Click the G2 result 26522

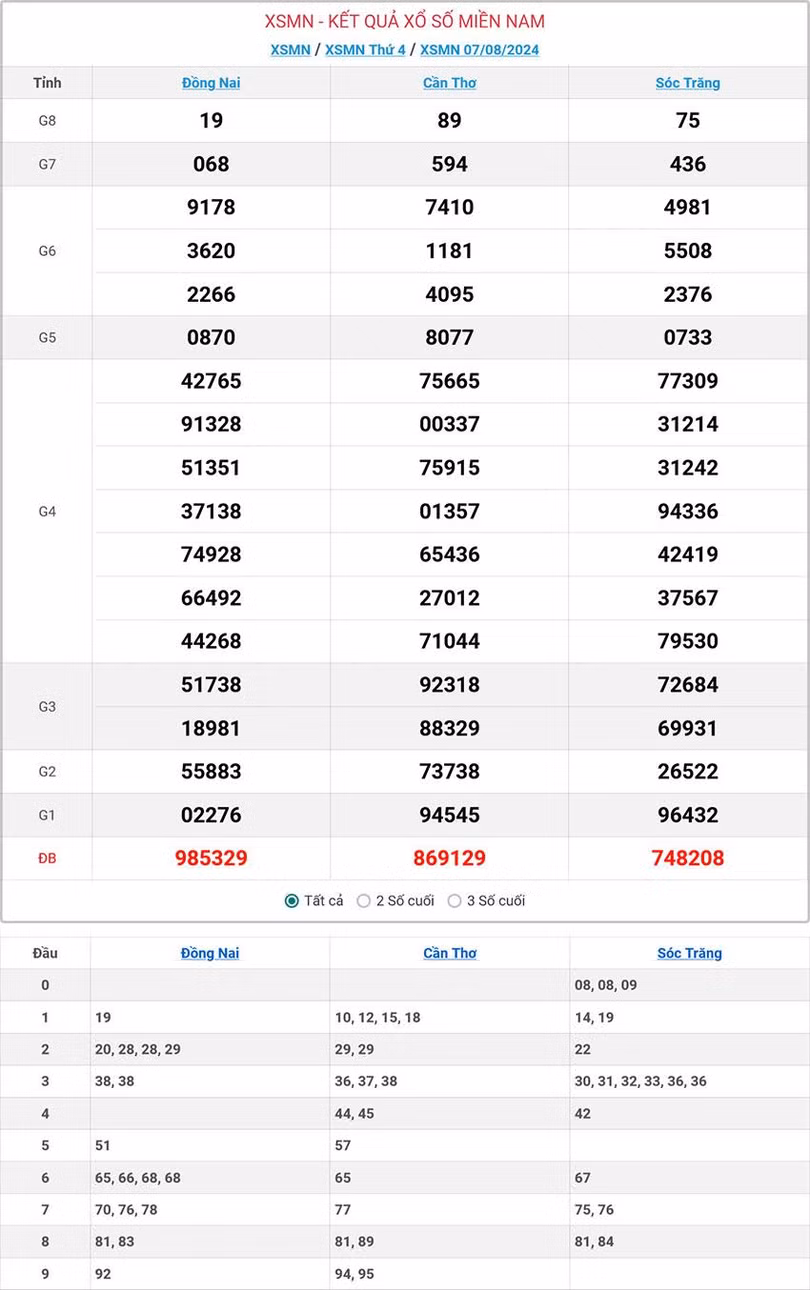688,771
